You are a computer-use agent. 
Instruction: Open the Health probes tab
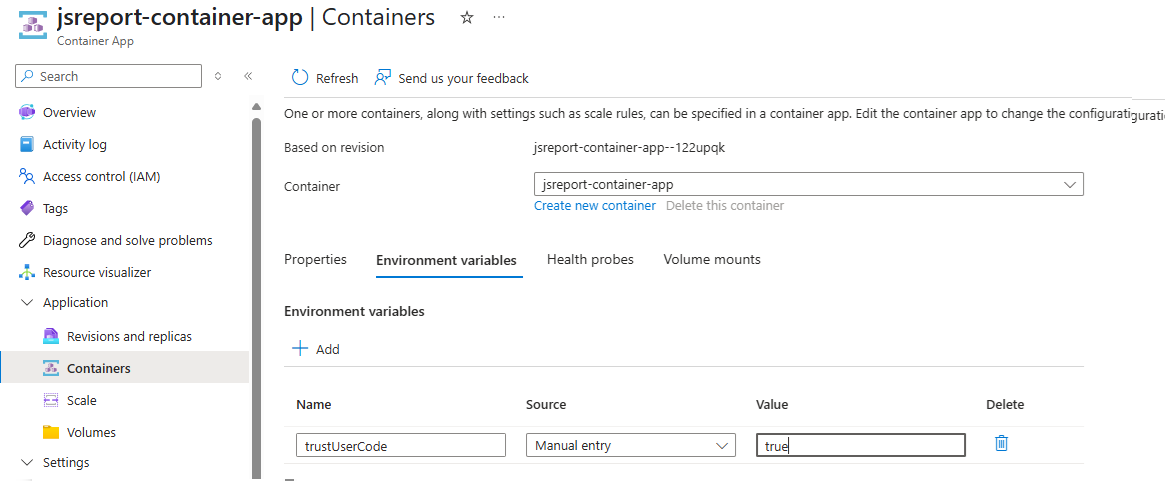(590, 259)
